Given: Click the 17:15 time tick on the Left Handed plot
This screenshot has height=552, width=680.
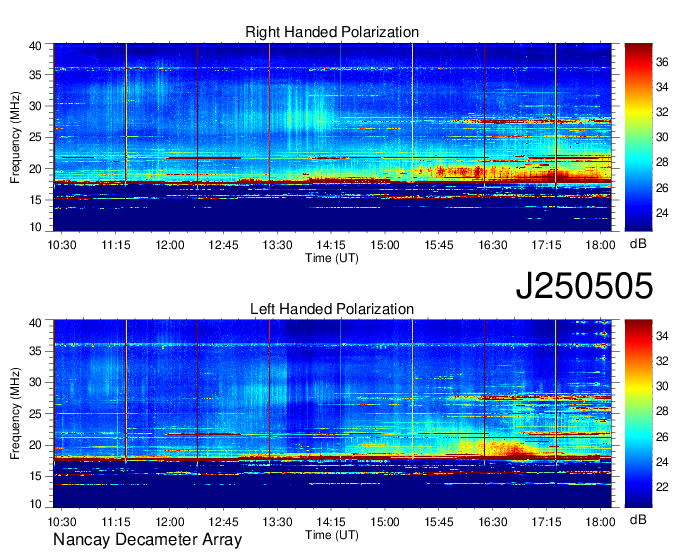Looking at the screenshot, I should tap(546, 522).
